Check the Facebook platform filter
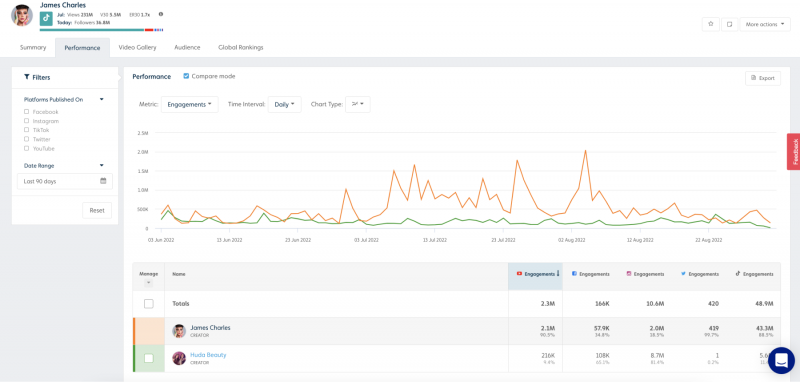 pyautogui.click(x=26, y=112)
